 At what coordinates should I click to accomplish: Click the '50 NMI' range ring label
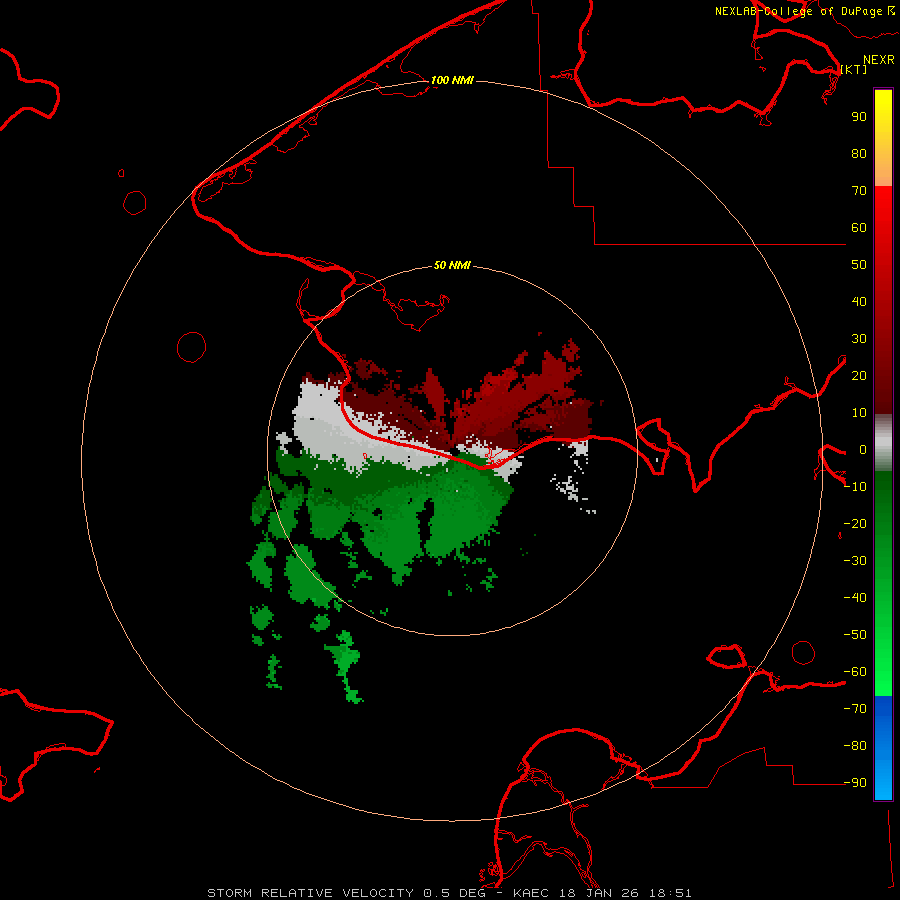pos(452,265)
